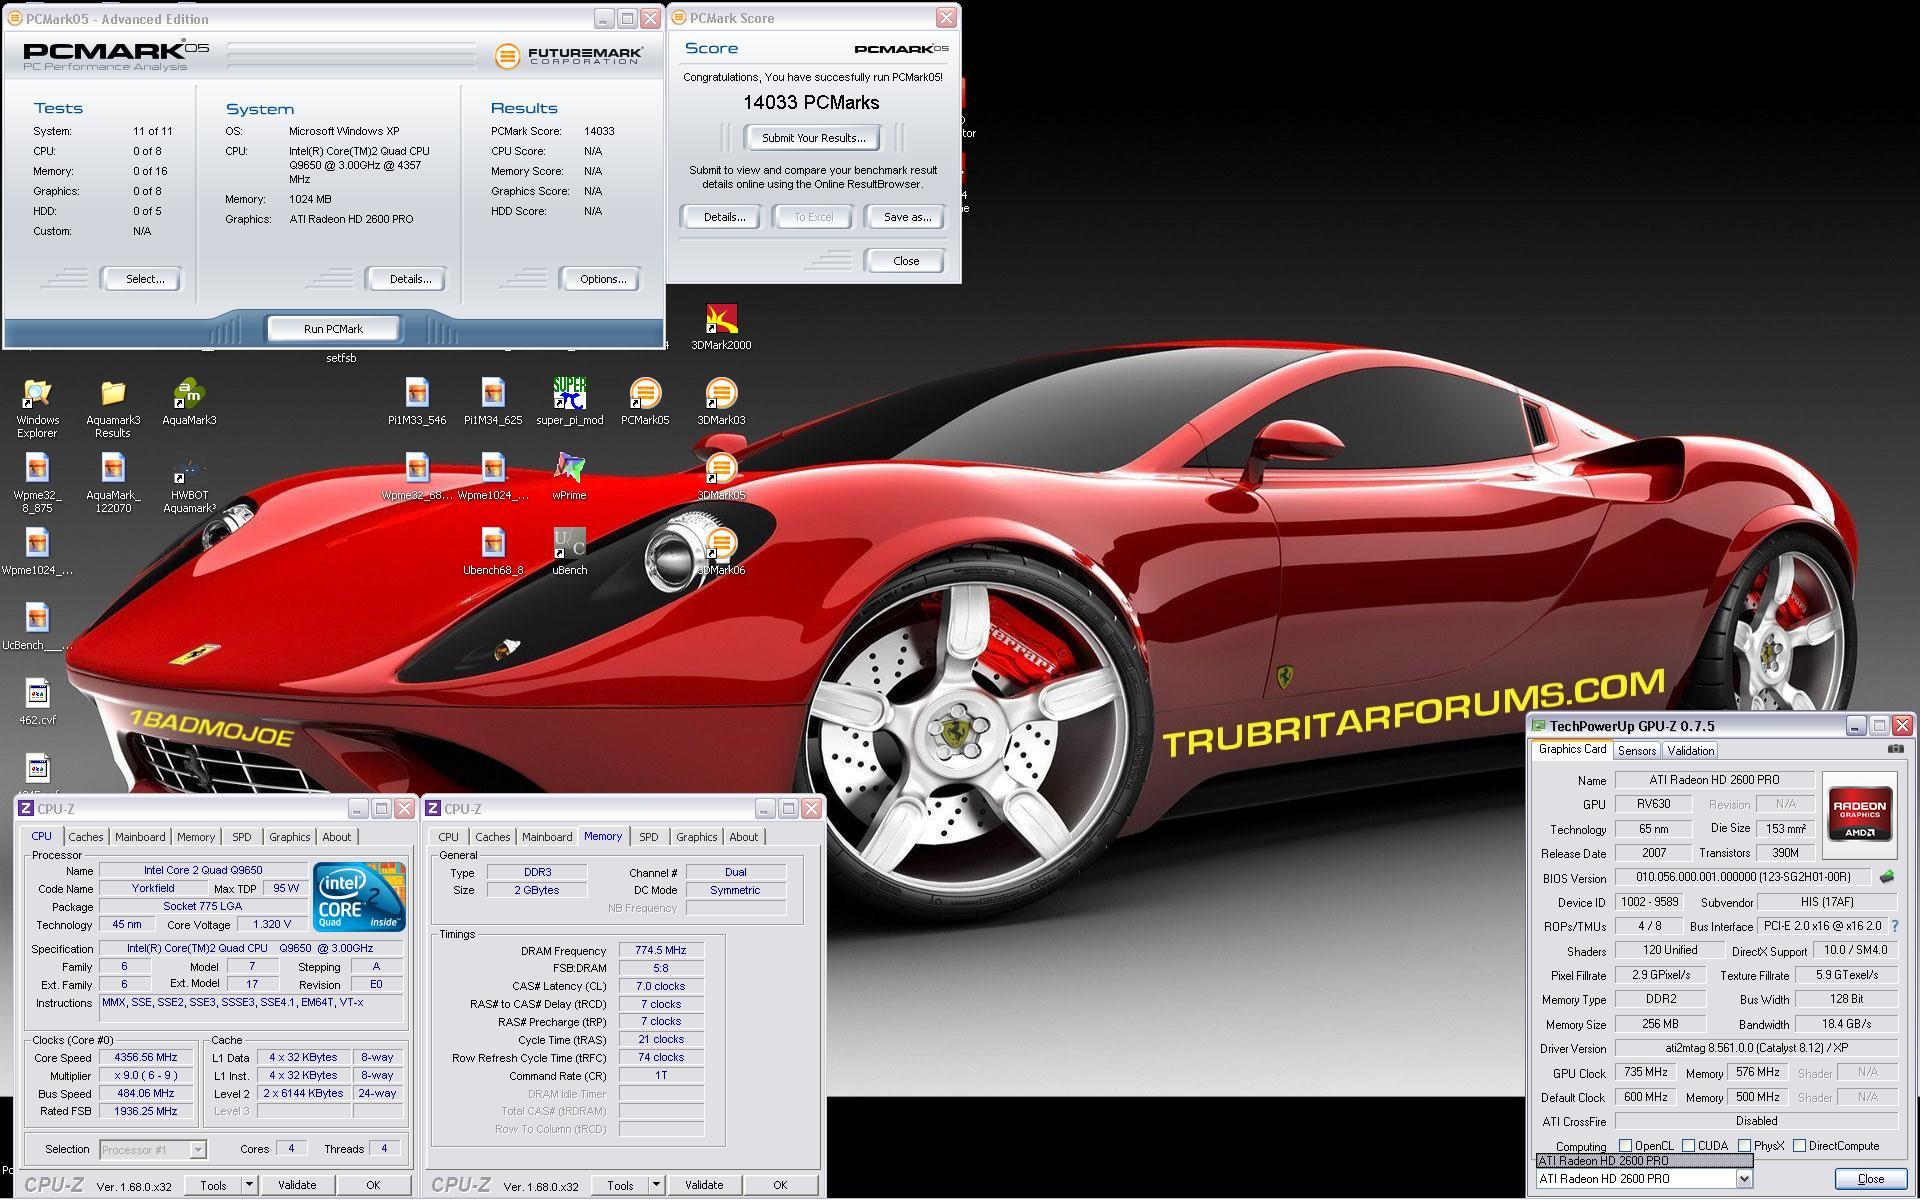Click the GPU-Z screenshot camera icon
1920x1200 pixels.
point(1895,749)
